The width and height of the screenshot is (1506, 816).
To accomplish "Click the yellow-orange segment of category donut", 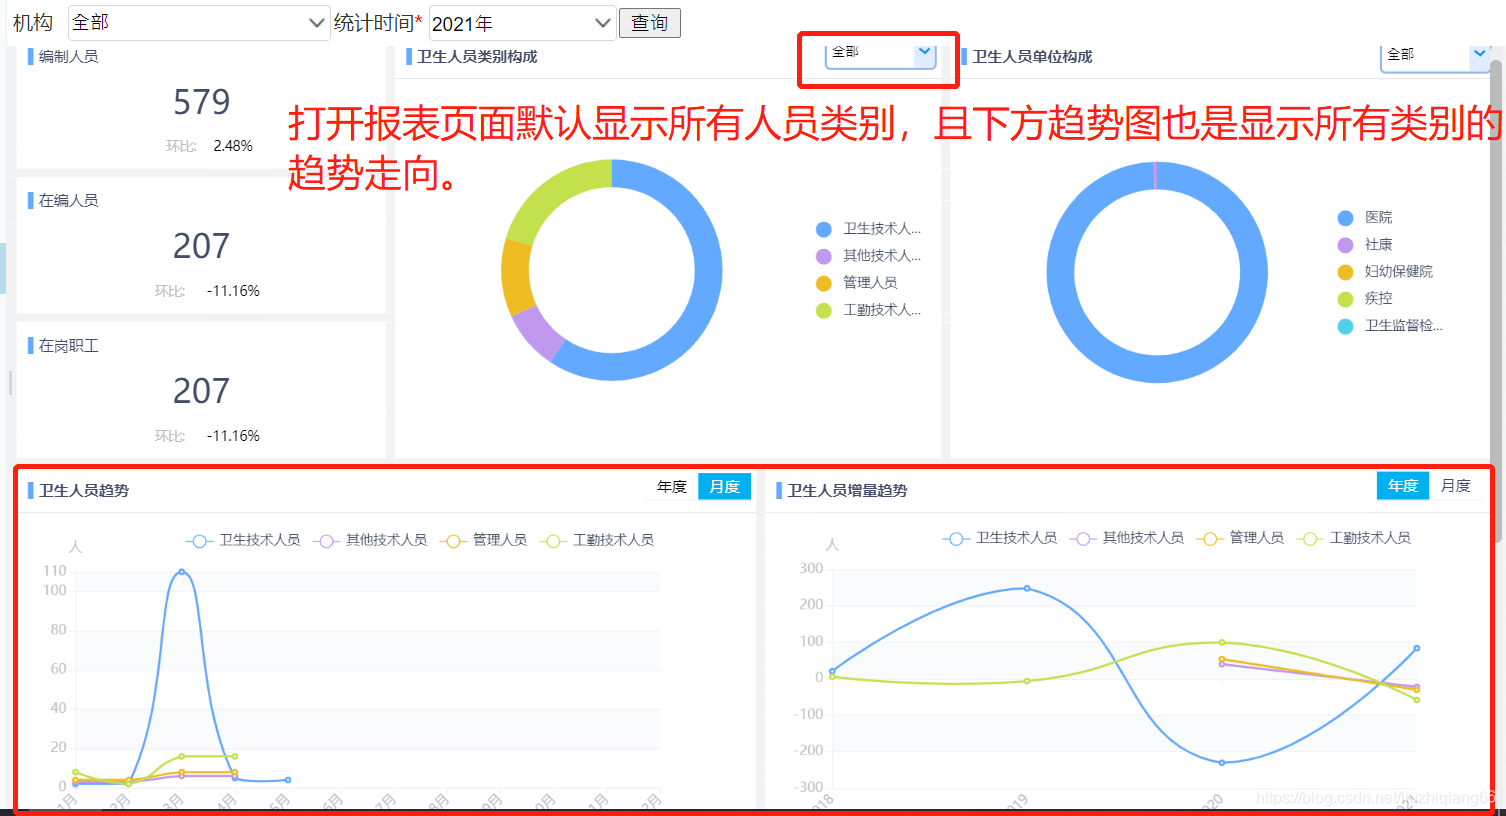I will click(515, 277).
